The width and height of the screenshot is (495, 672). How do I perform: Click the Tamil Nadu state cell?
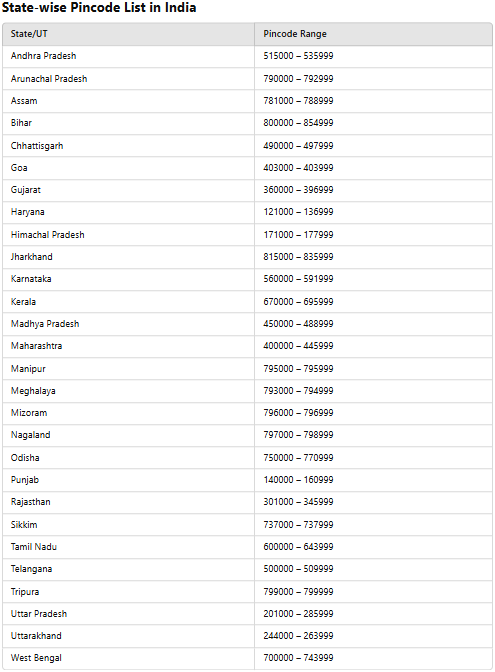34,547
